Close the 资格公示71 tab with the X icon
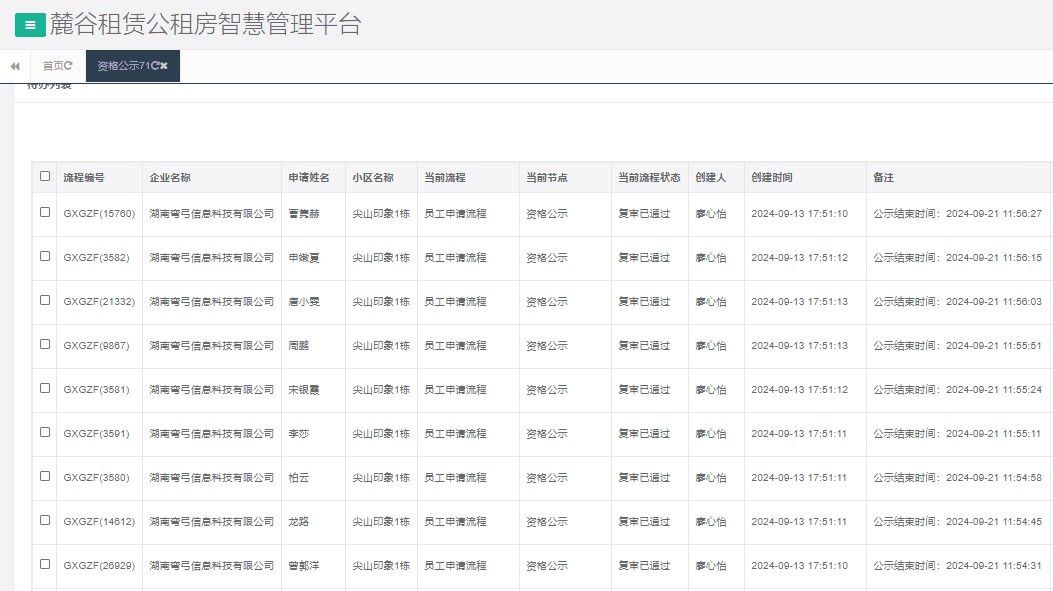 click(x=165, y=65)
